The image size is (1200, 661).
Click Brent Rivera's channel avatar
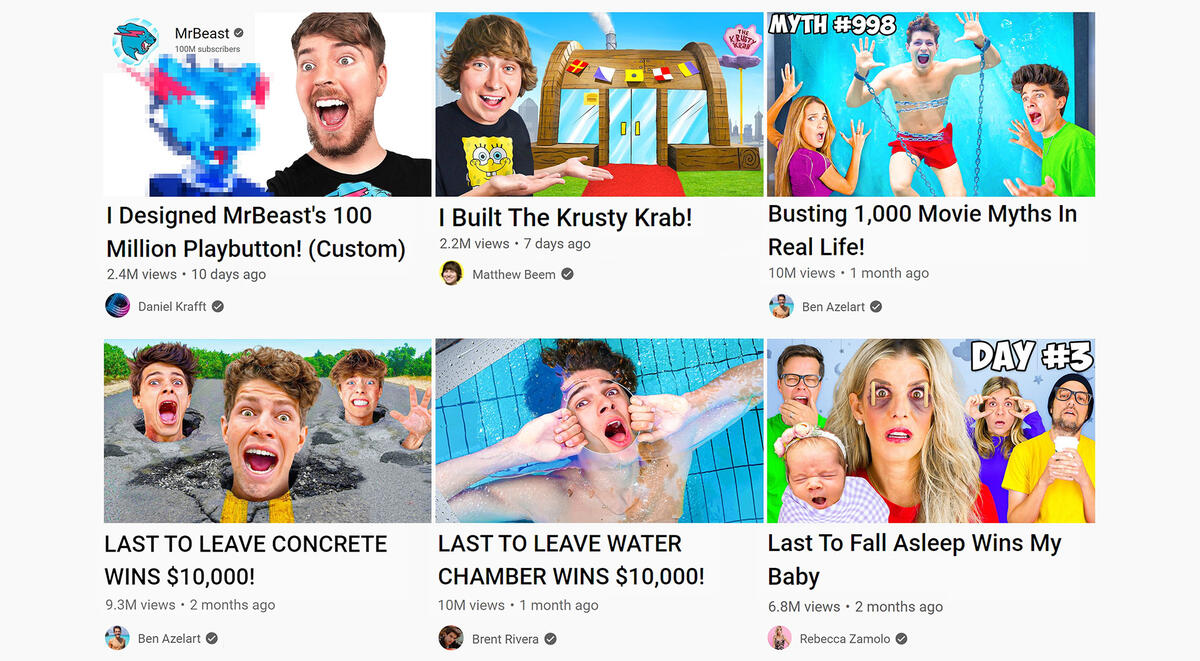tap(452, 638)
